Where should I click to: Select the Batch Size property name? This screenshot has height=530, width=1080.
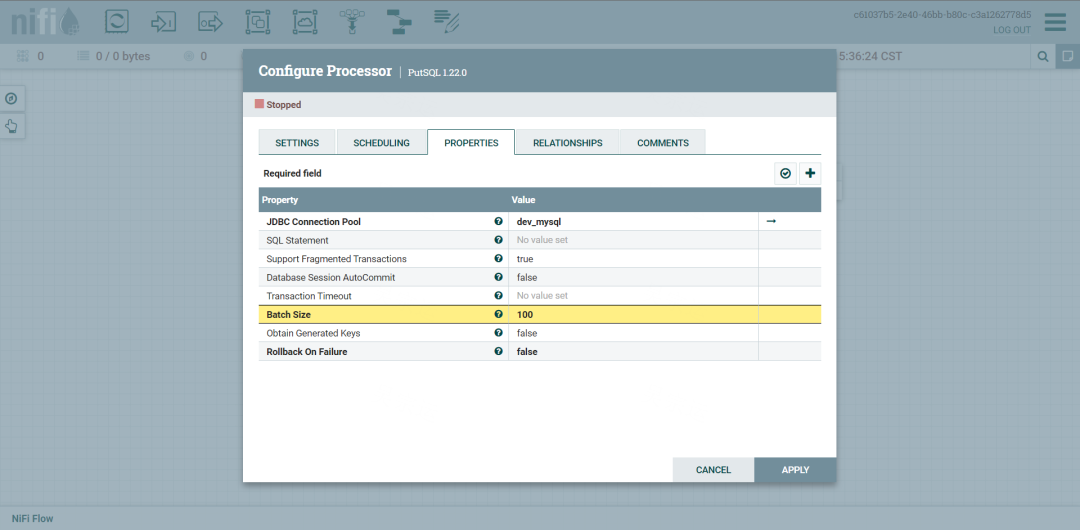[289, 314]
